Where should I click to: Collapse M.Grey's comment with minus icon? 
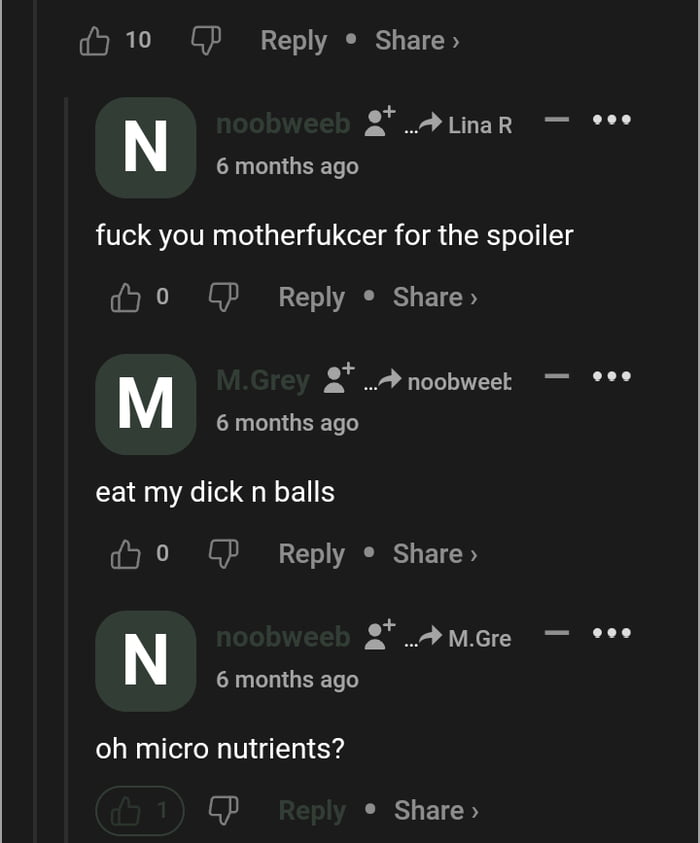tap(557, 377)
